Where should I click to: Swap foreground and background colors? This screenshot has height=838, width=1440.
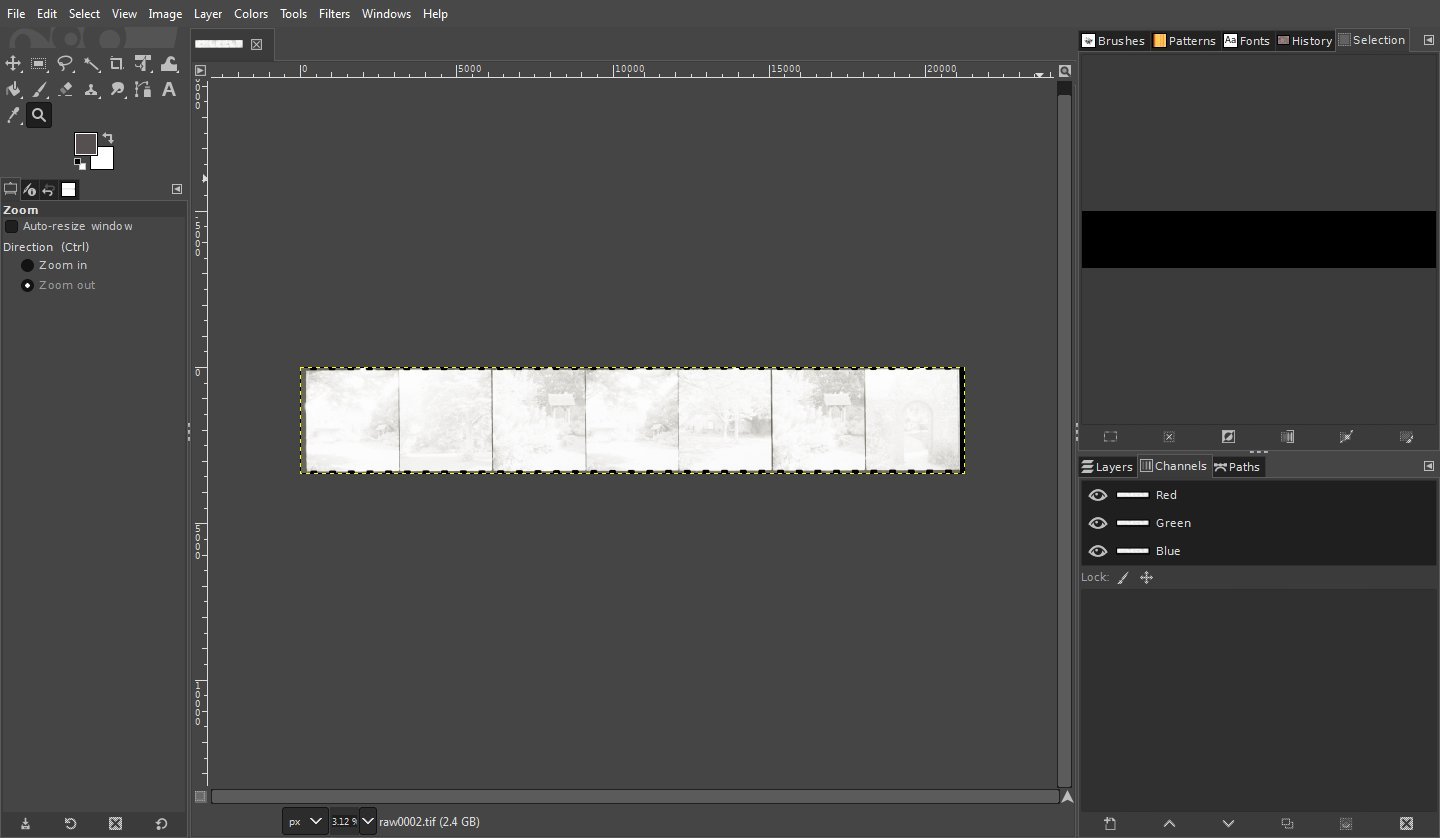tap(108, 137)
